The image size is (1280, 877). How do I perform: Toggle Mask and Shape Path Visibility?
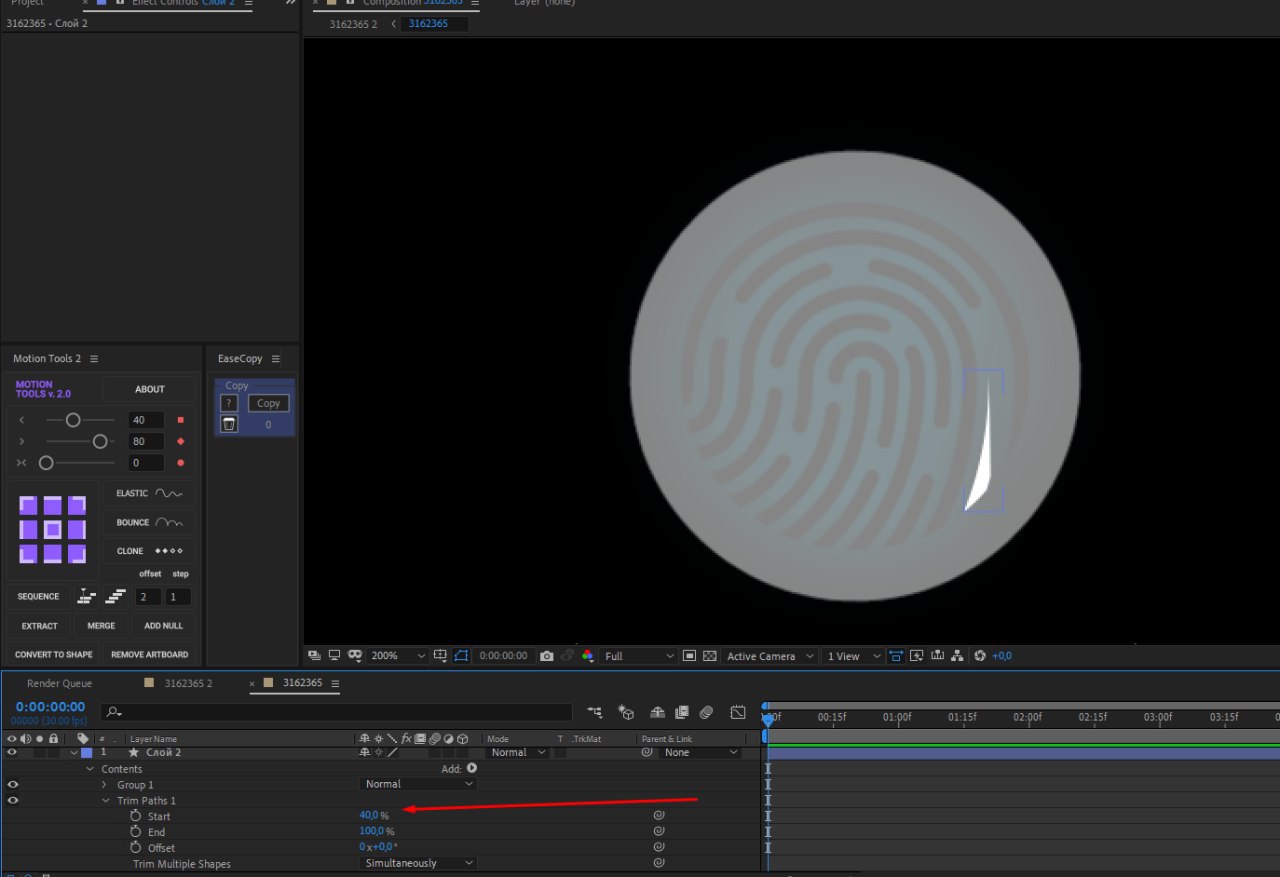point(461,656)
